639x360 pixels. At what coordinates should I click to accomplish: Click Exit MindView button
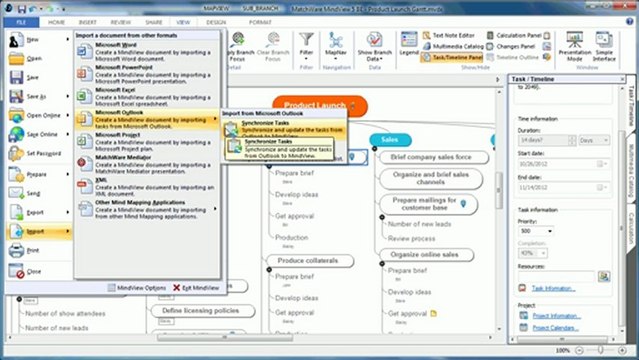[x=196, y=287]
